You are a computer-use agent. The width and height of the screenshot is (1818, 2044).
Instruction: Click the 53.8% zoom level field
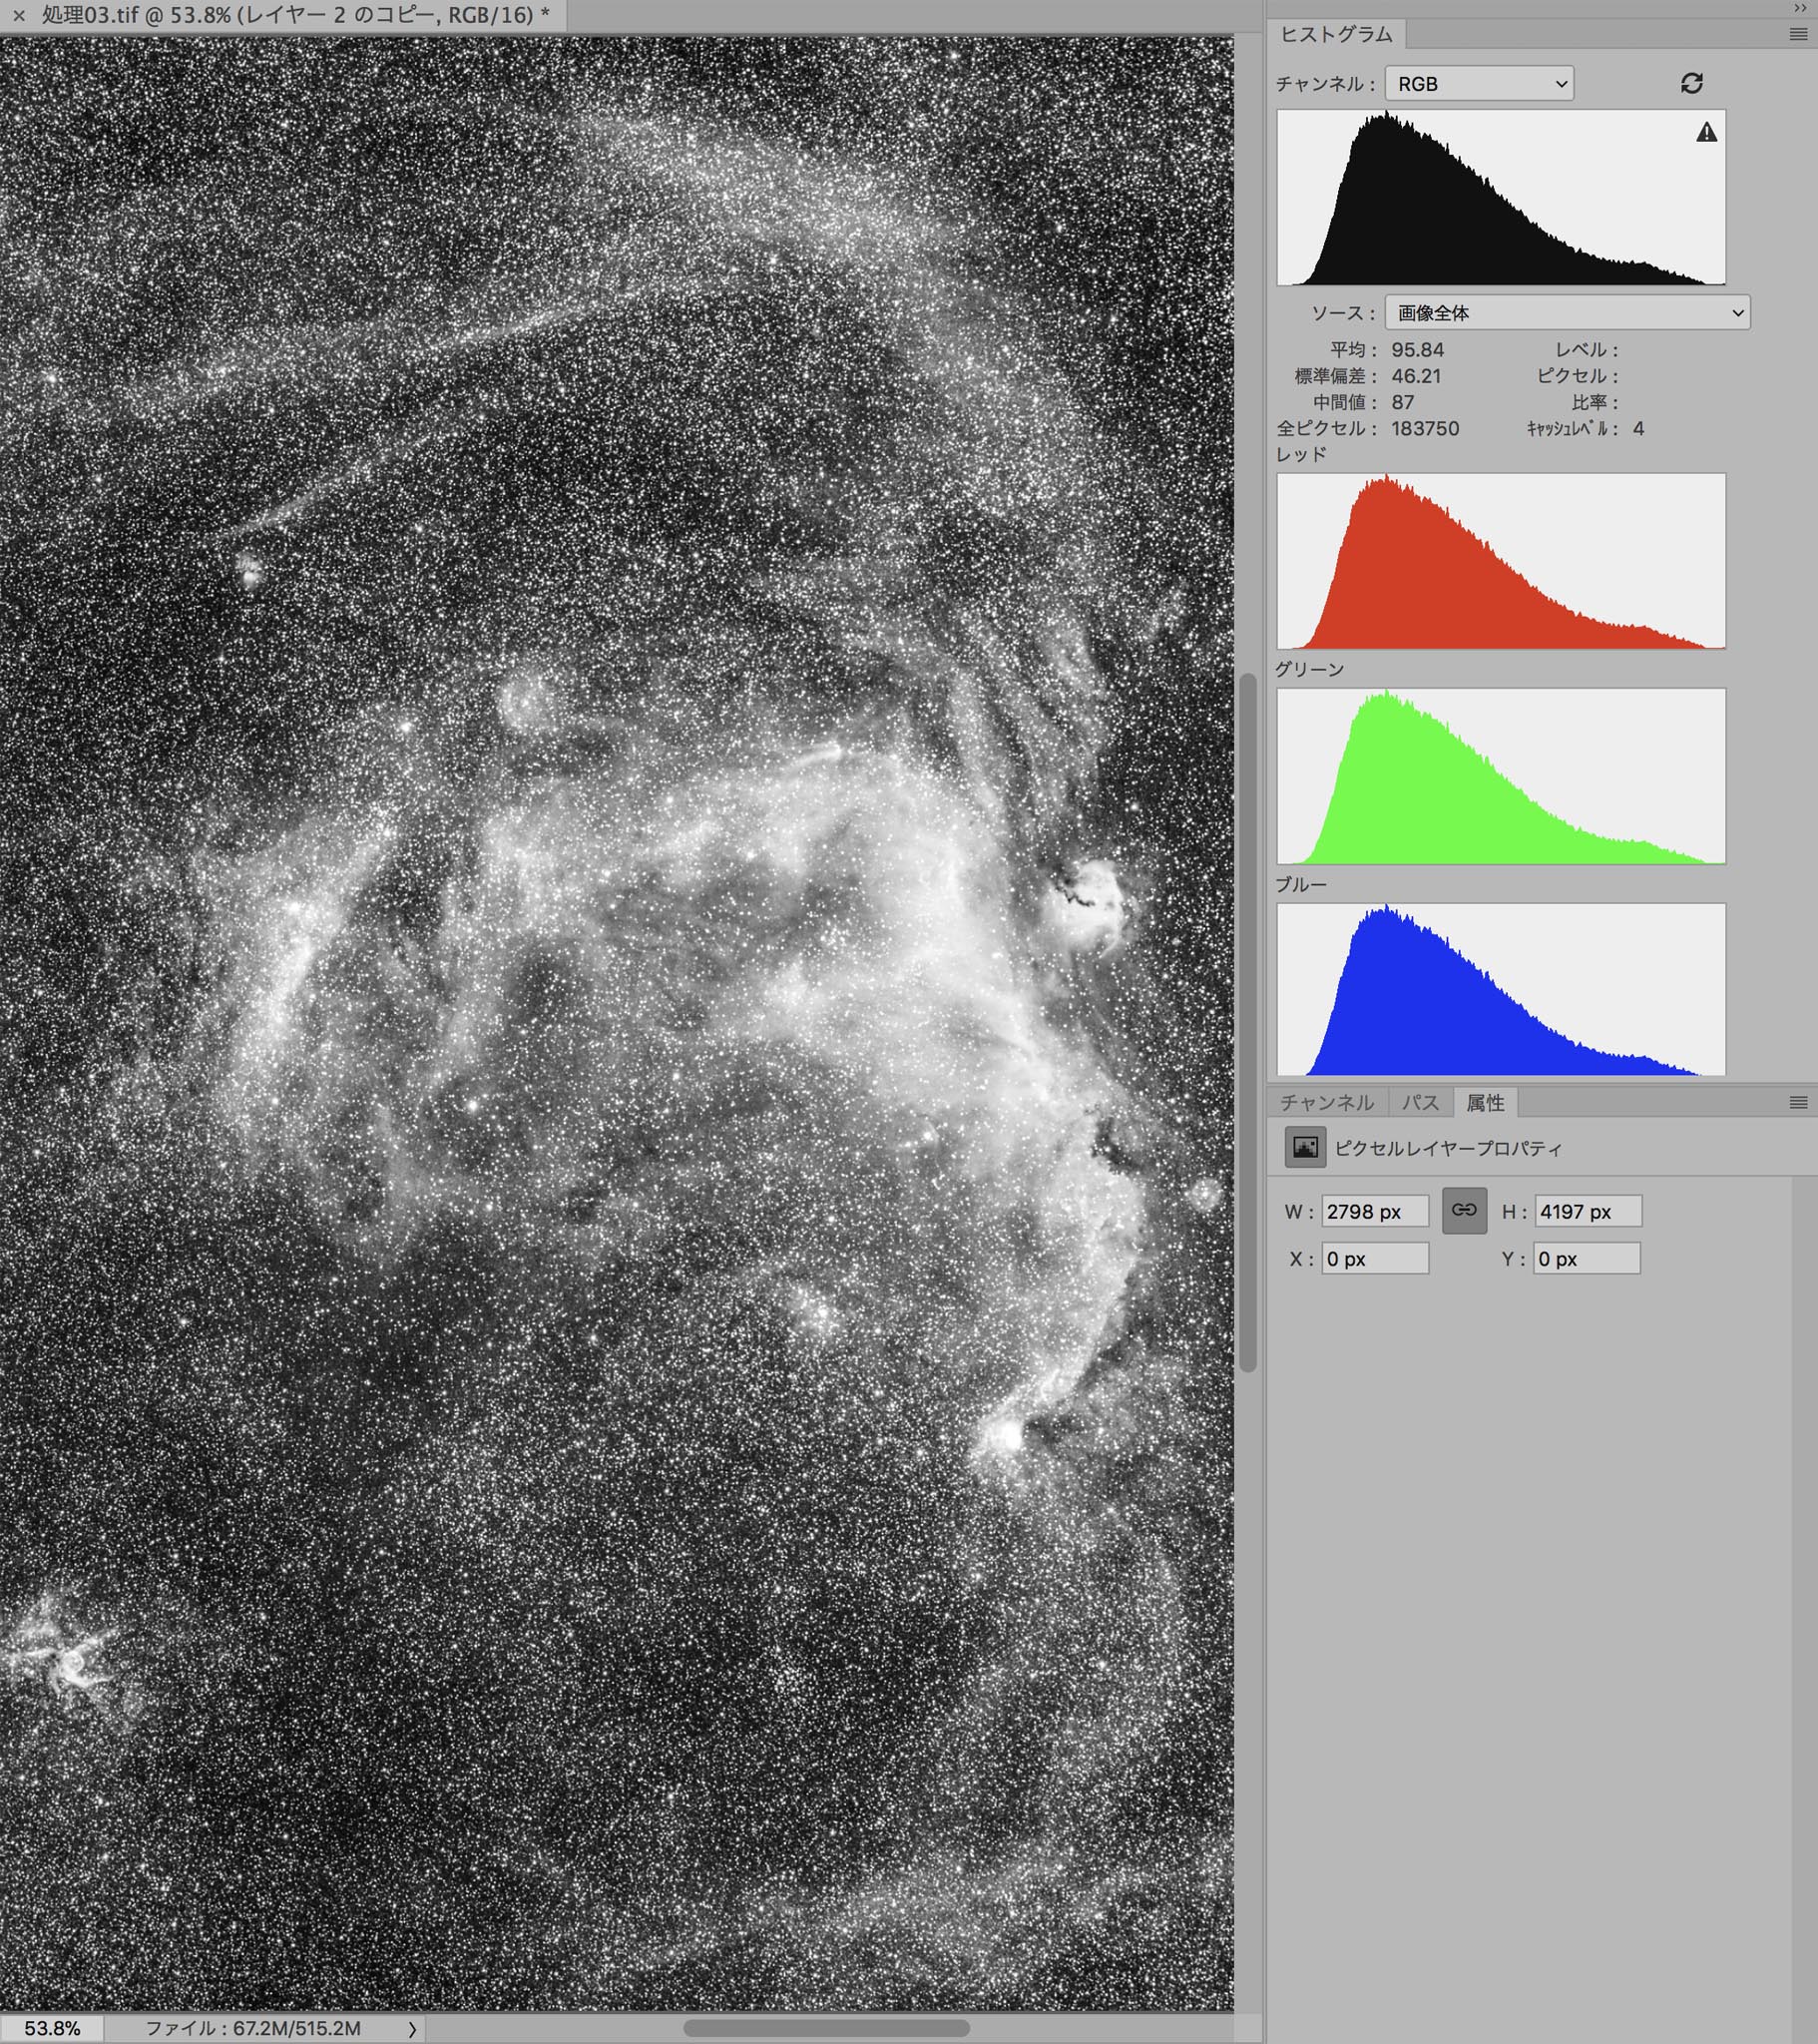[52, 2029]
